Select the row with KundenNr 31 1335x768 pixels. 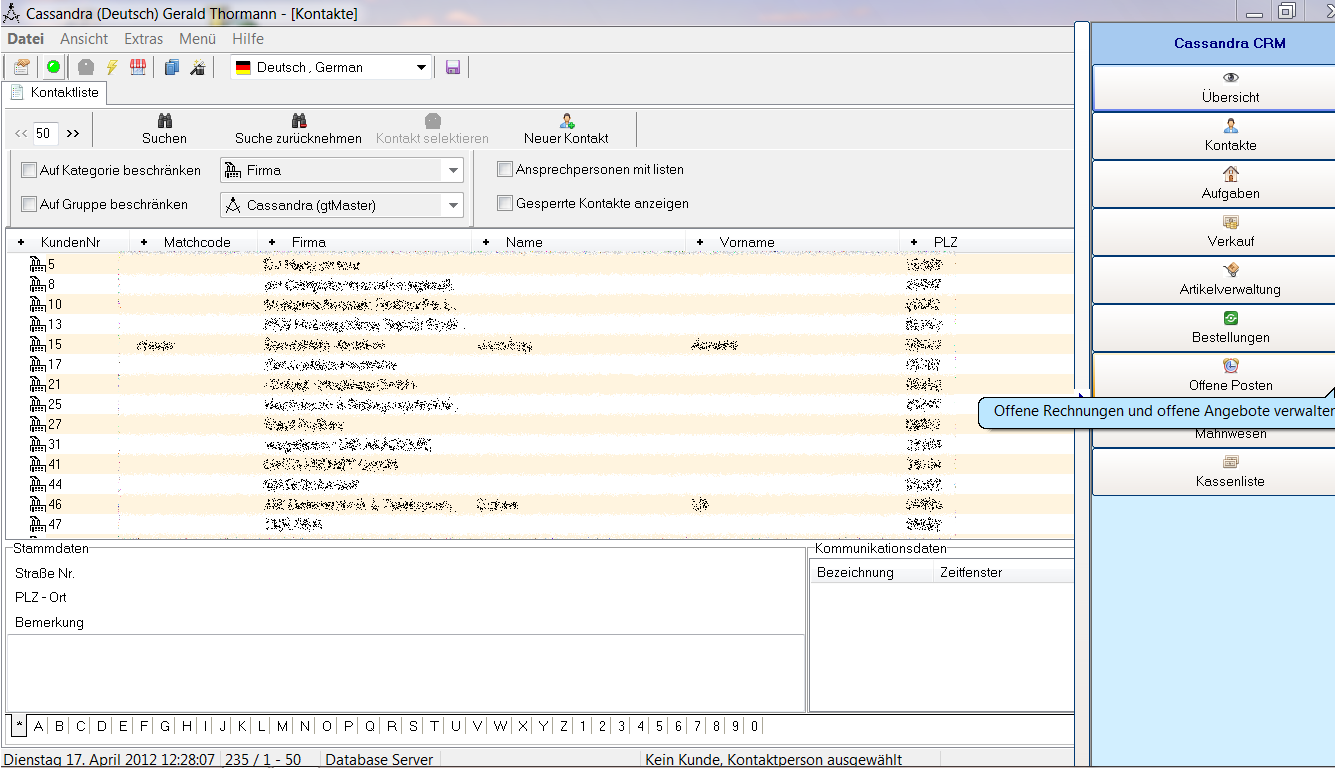pyautogui.click(x=540, y=445)
